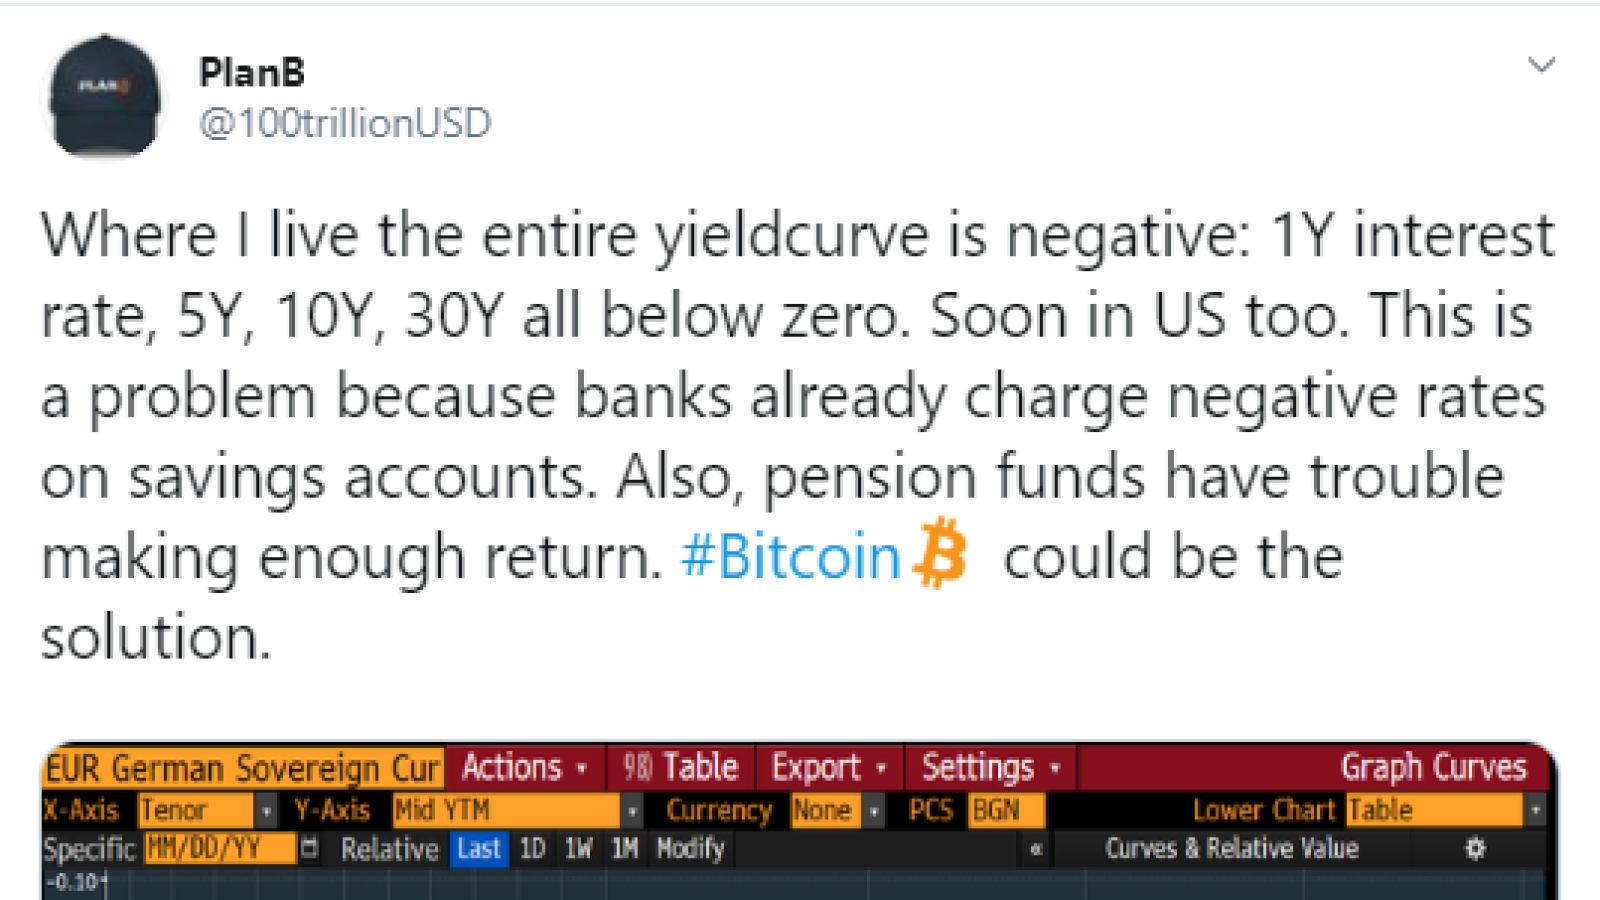Image resolution: width=1600 pixels, height=900 pixels.
Task: Select the 1W relative period
Action: click(x=578, y=849)
